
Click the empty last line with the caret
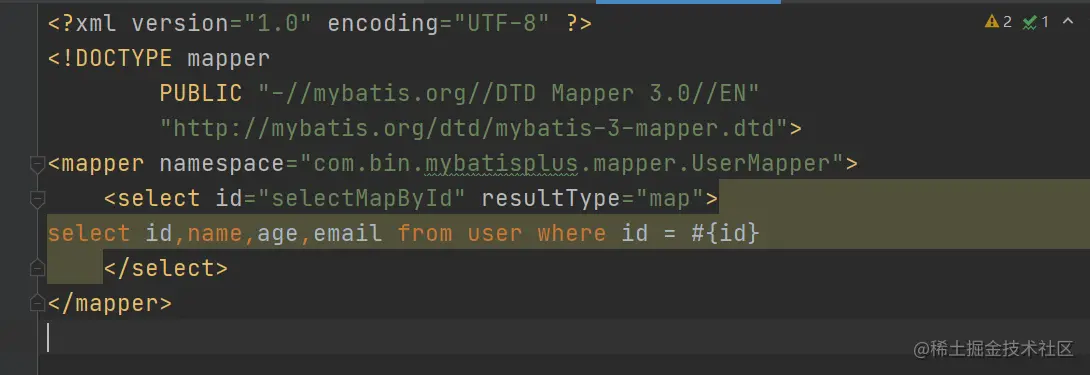pyautogui.click(x=563, y=337)
